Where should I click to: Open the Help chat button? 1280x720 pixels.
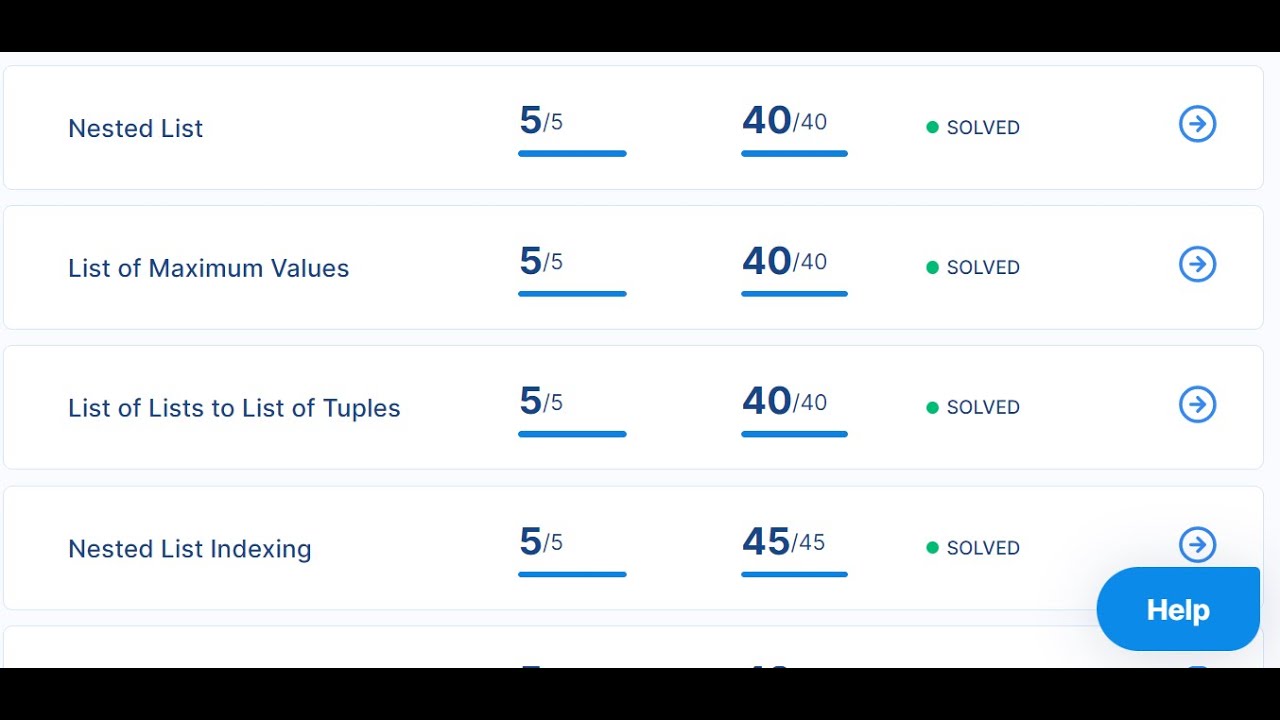pyautogui.click(x=1177, y=610)
